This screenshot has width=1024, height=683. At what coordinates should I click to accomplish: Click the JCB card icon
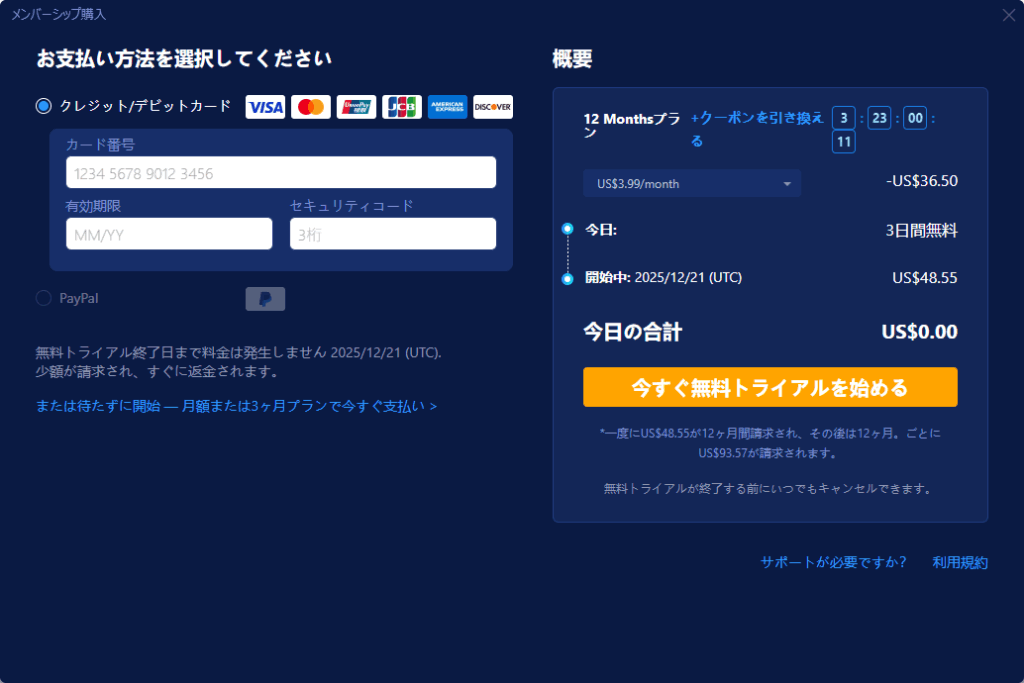pos(402,107)
